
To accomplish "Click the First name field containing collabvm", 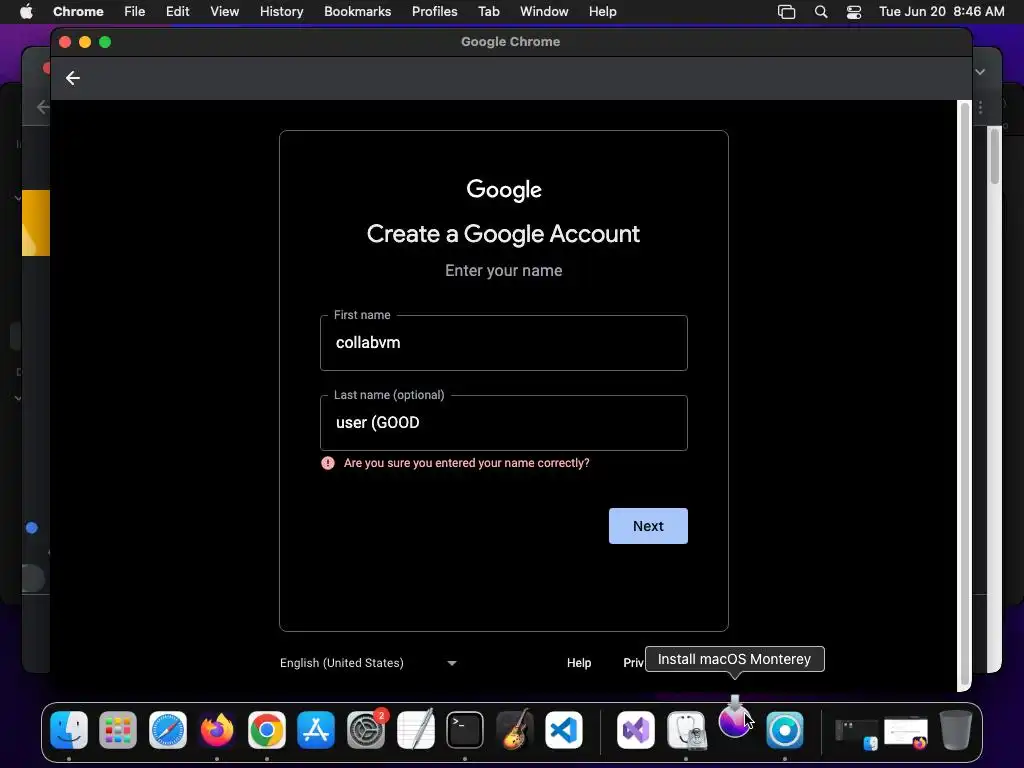I will pos(504,343).
